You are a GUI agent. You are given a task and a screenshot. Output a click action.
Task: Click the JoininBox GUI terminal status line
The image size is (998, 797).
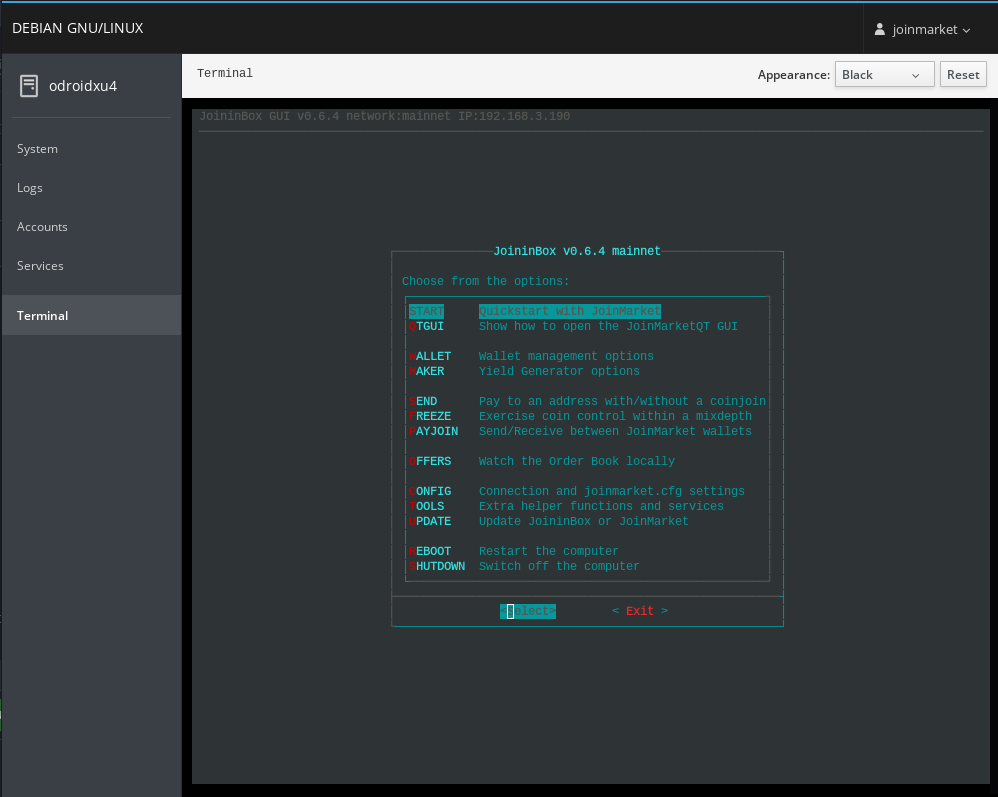[x=384, y=116]
